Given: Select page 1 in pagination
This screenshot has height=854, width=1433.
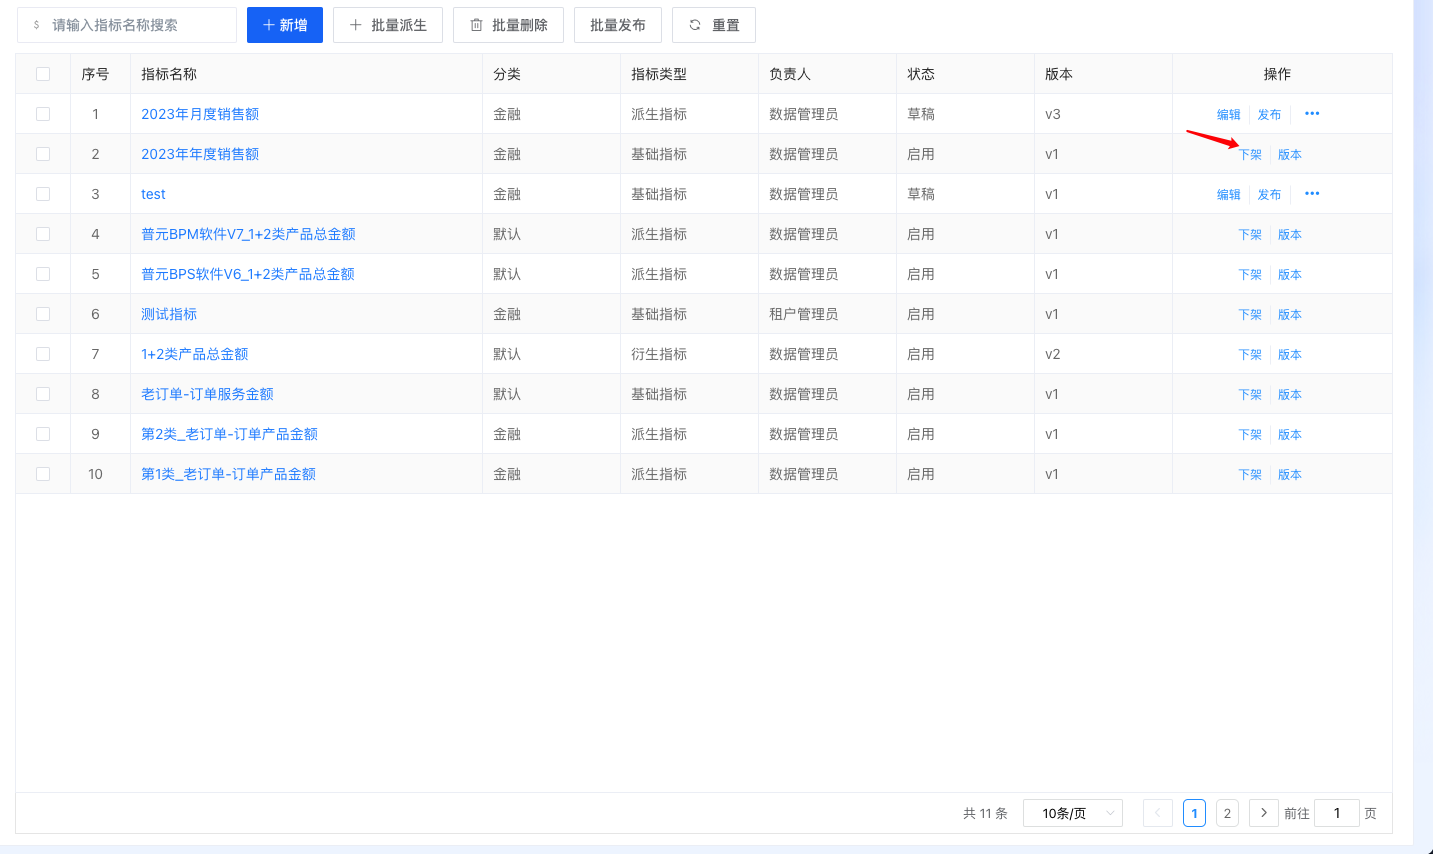Looking at the screenshot, I should 1194,813.
